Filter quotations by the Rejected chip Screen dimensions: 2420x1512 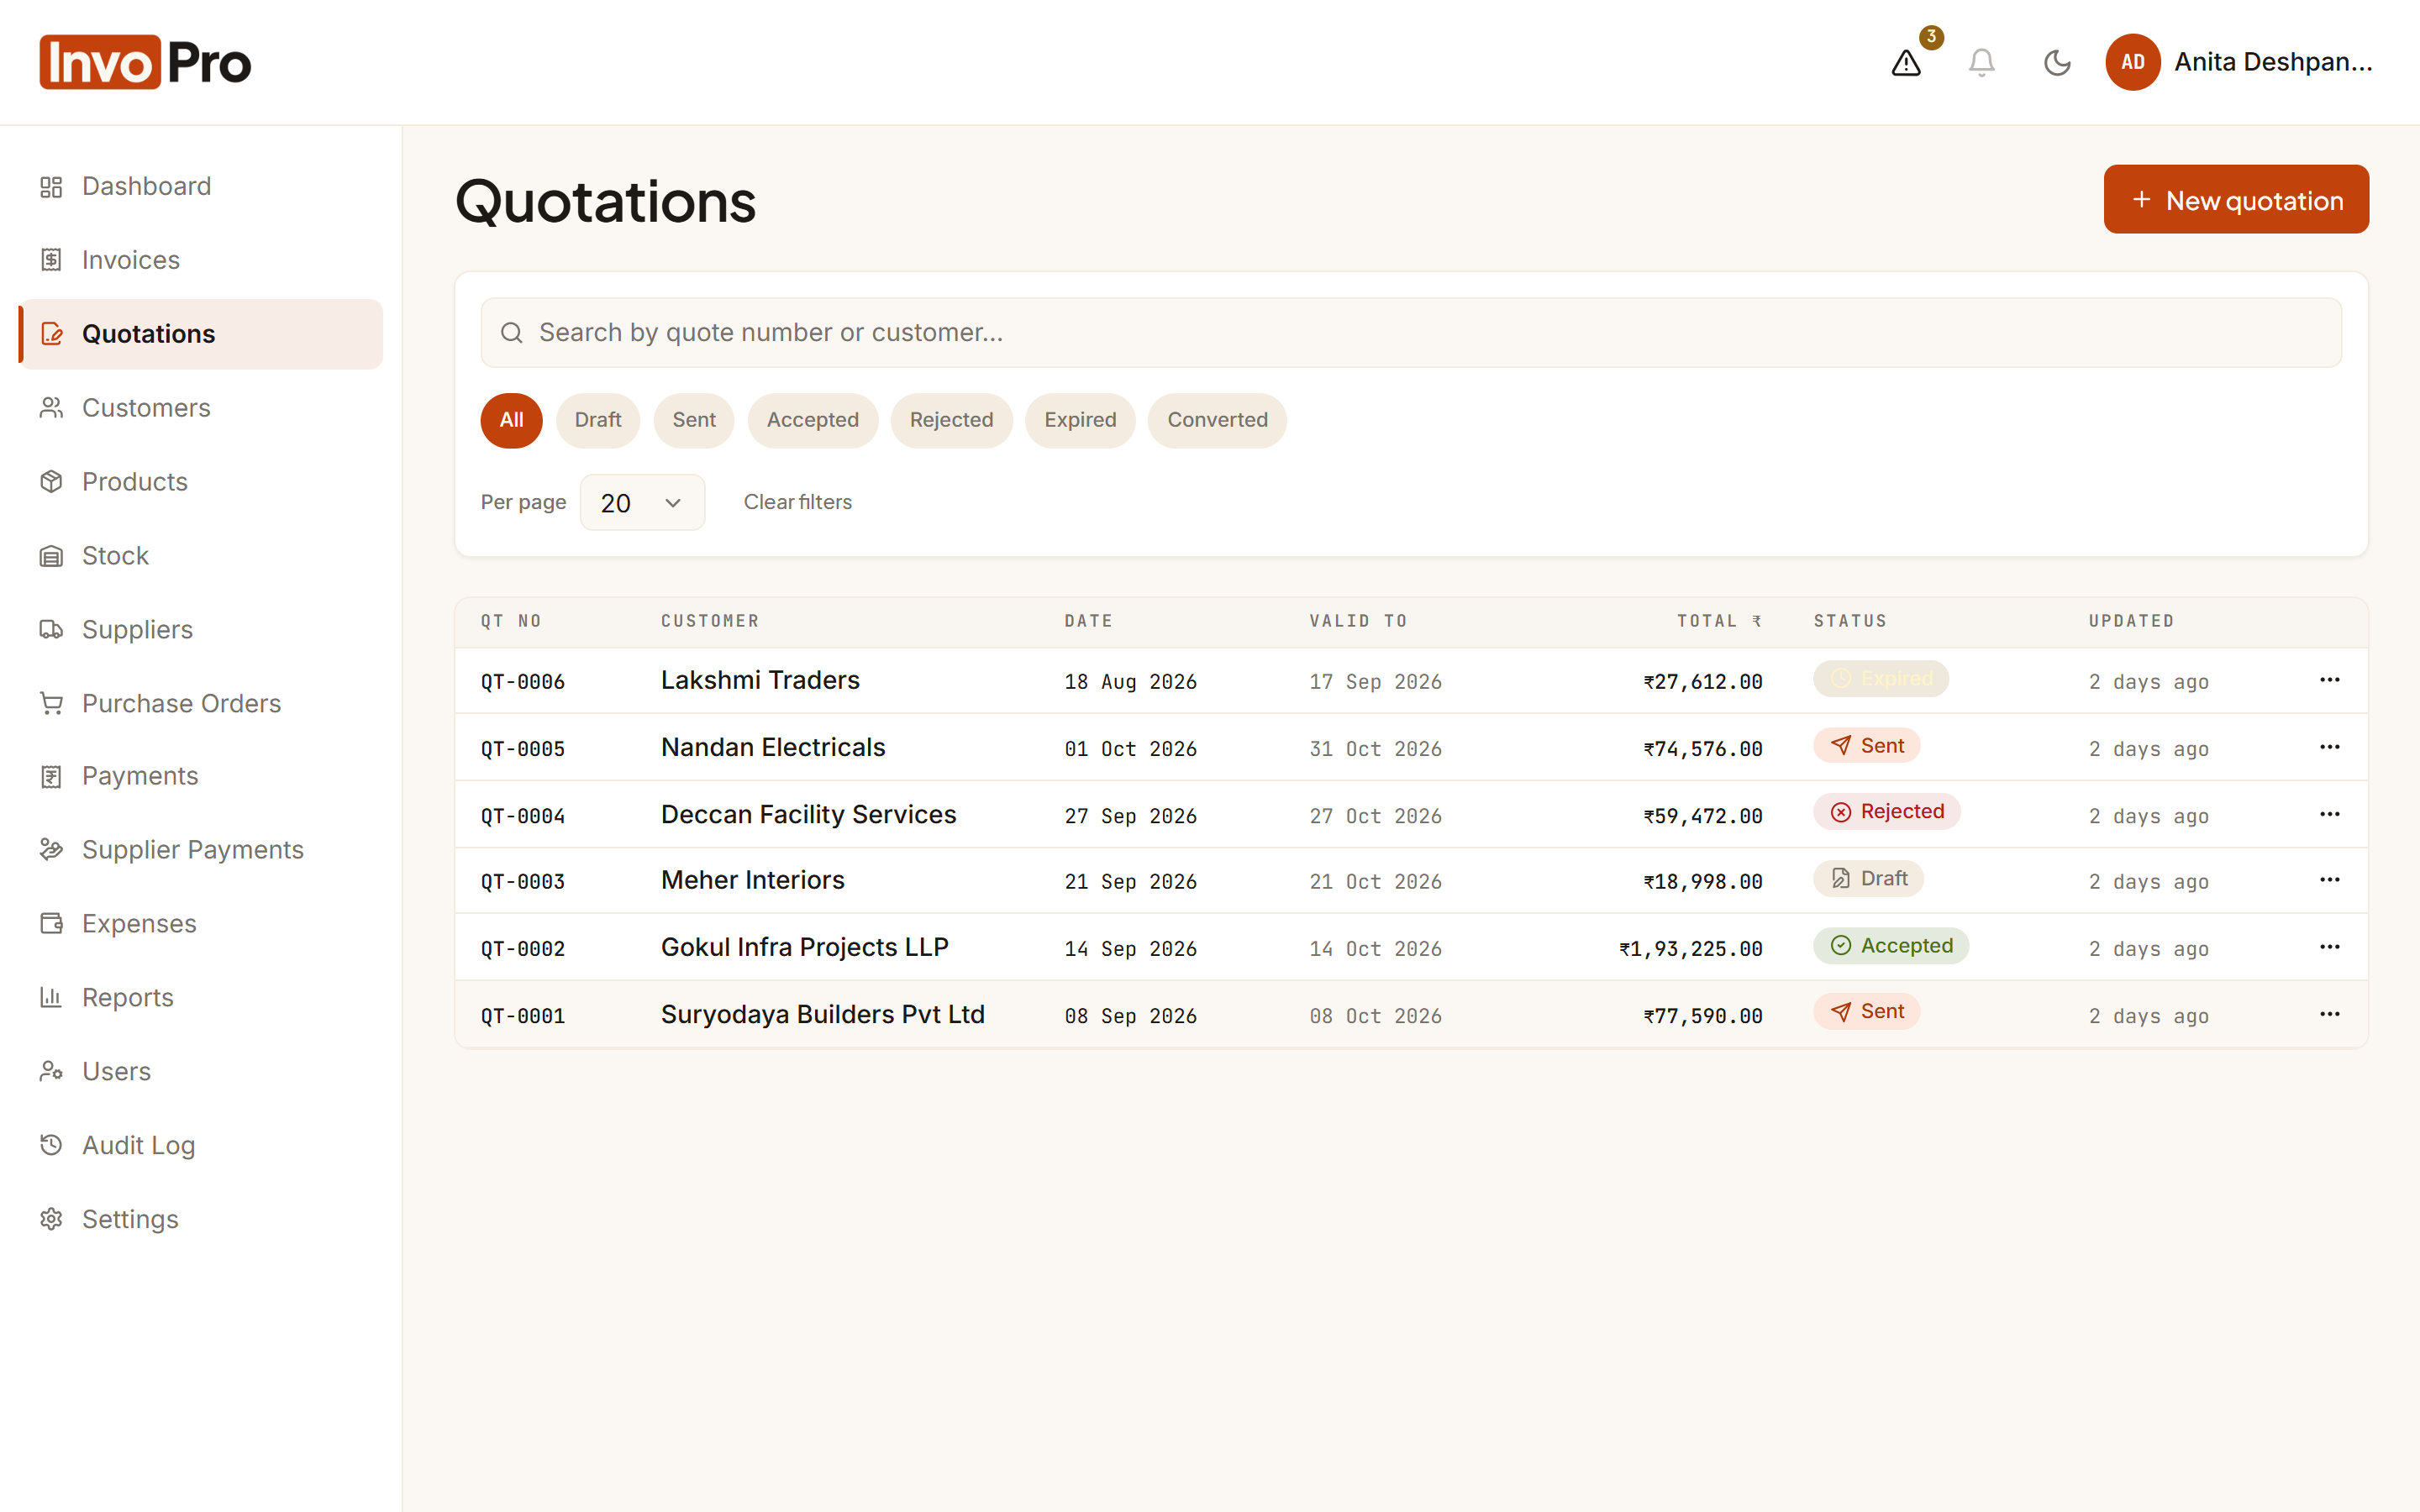click(951, 420)
